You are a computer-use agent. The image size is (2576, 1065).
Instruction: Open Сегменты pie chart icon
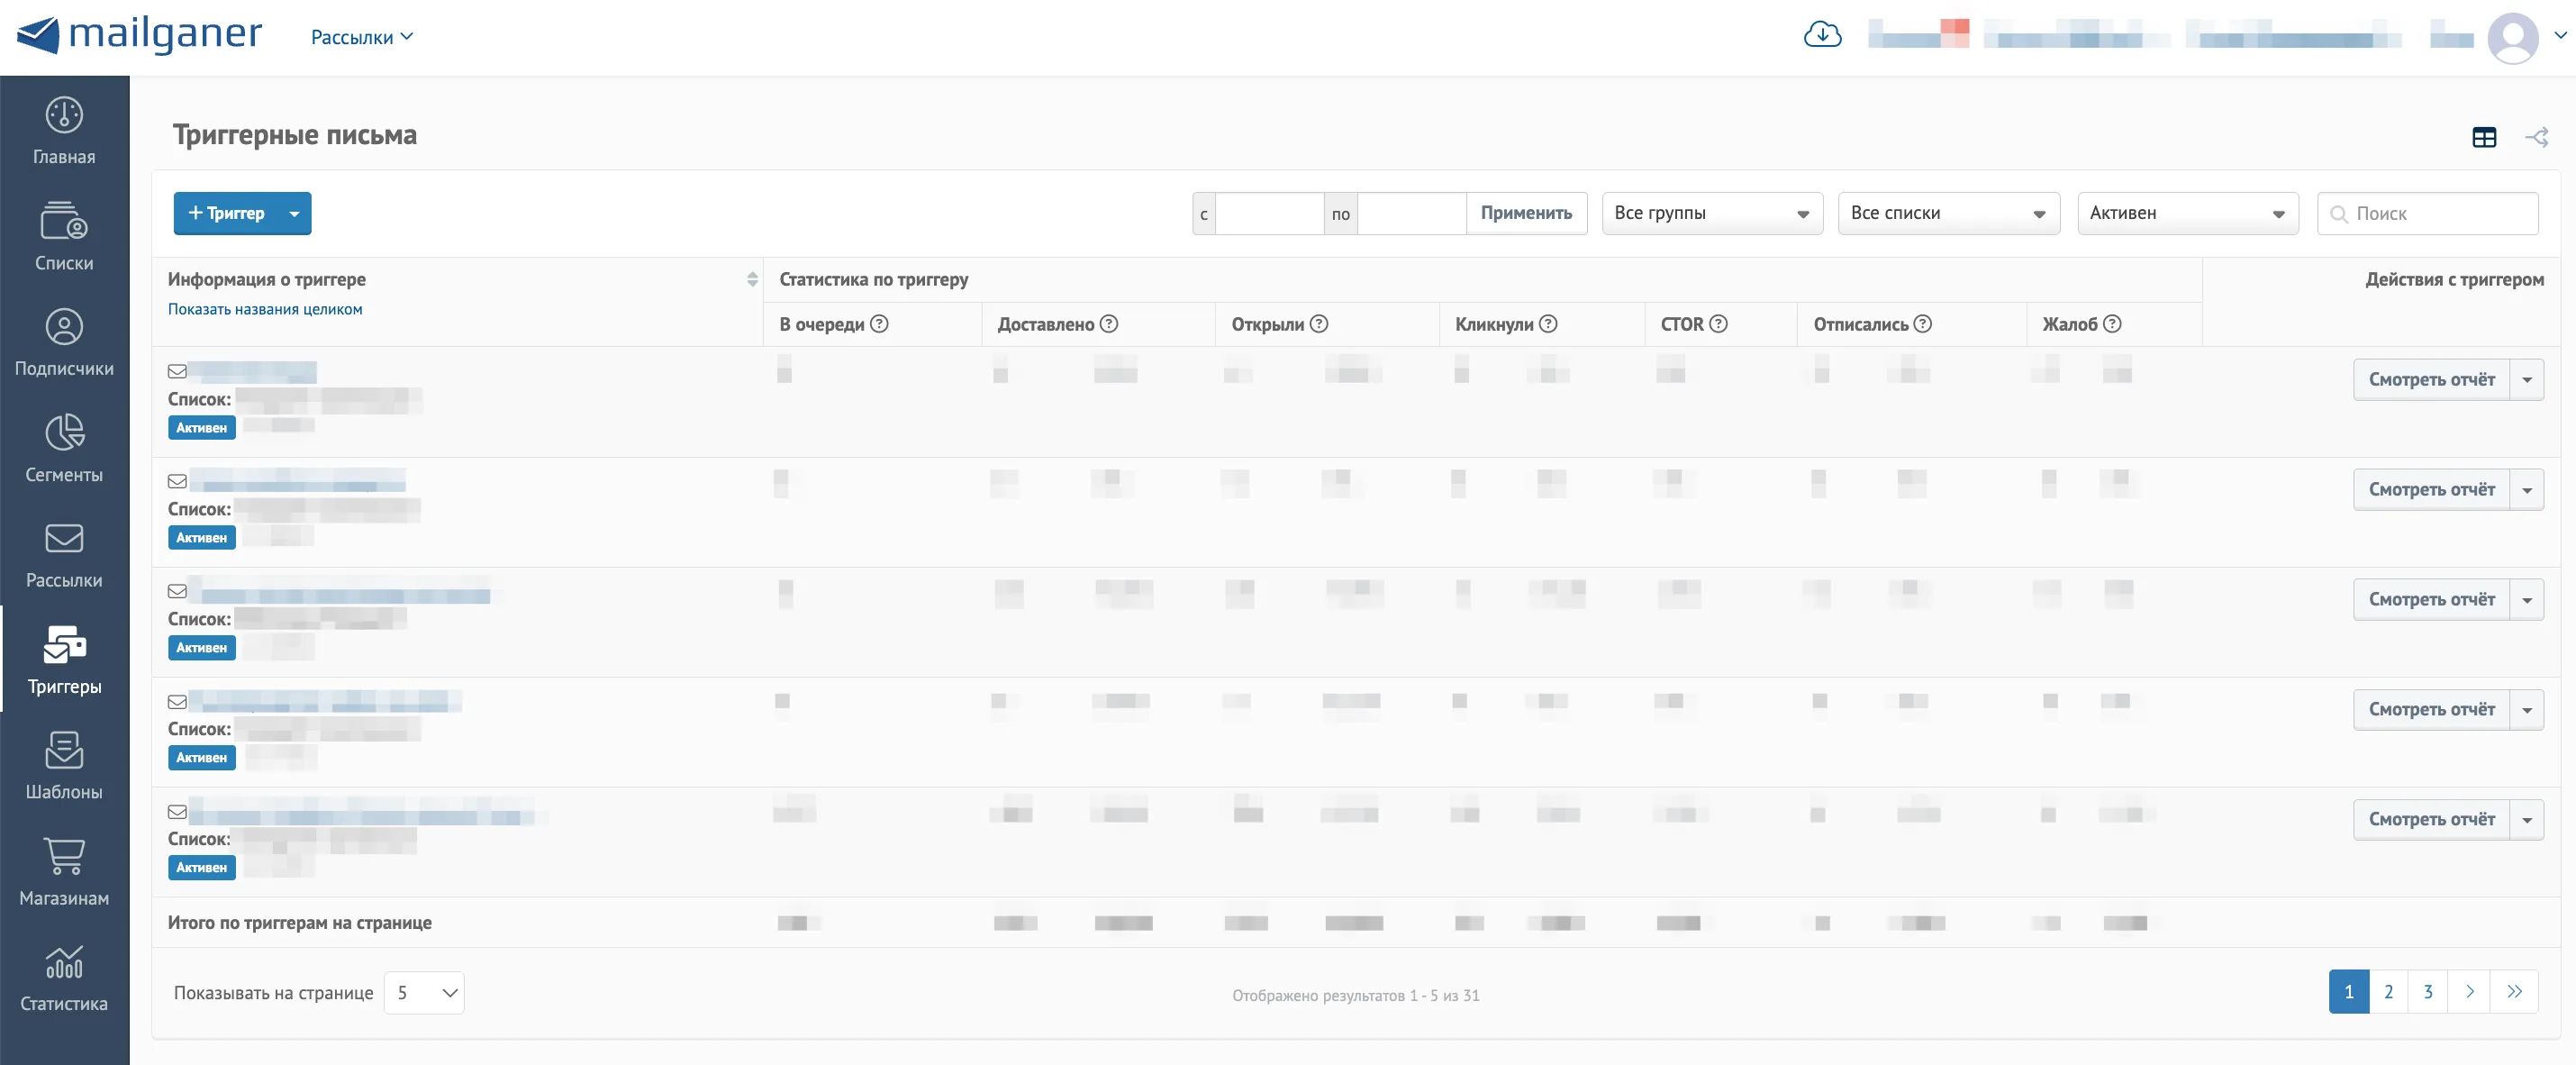coord(64,433)
